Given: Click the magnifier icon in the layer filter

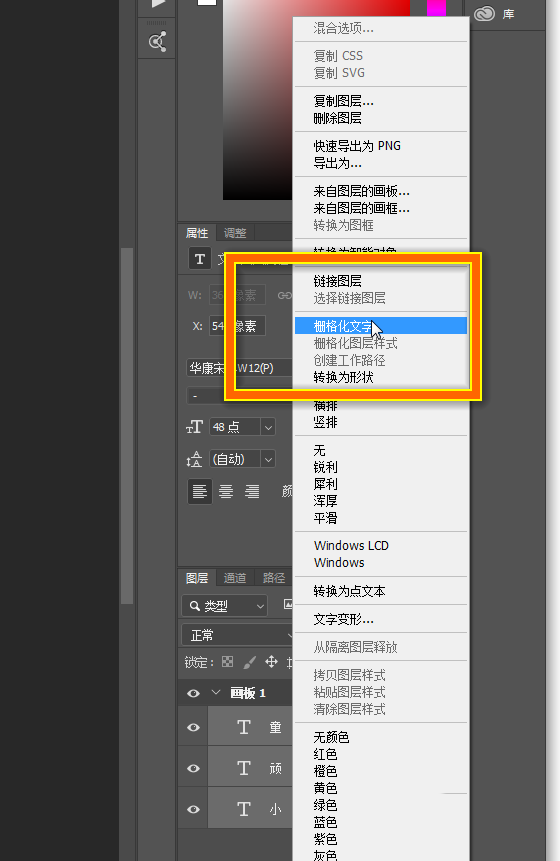Looking at the screenshot, I should (194, 606).
